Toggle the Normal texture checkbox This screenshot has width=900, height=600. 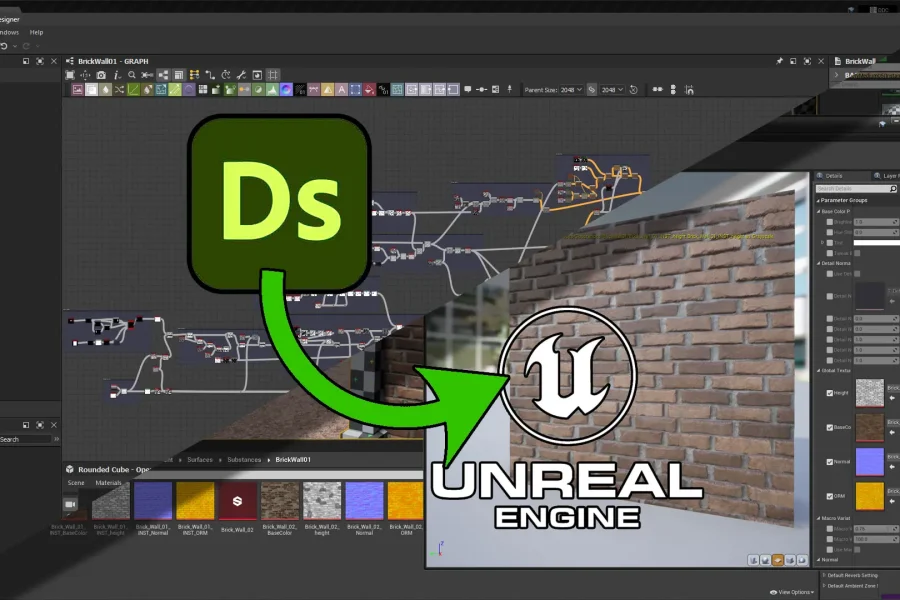(829, 462)
